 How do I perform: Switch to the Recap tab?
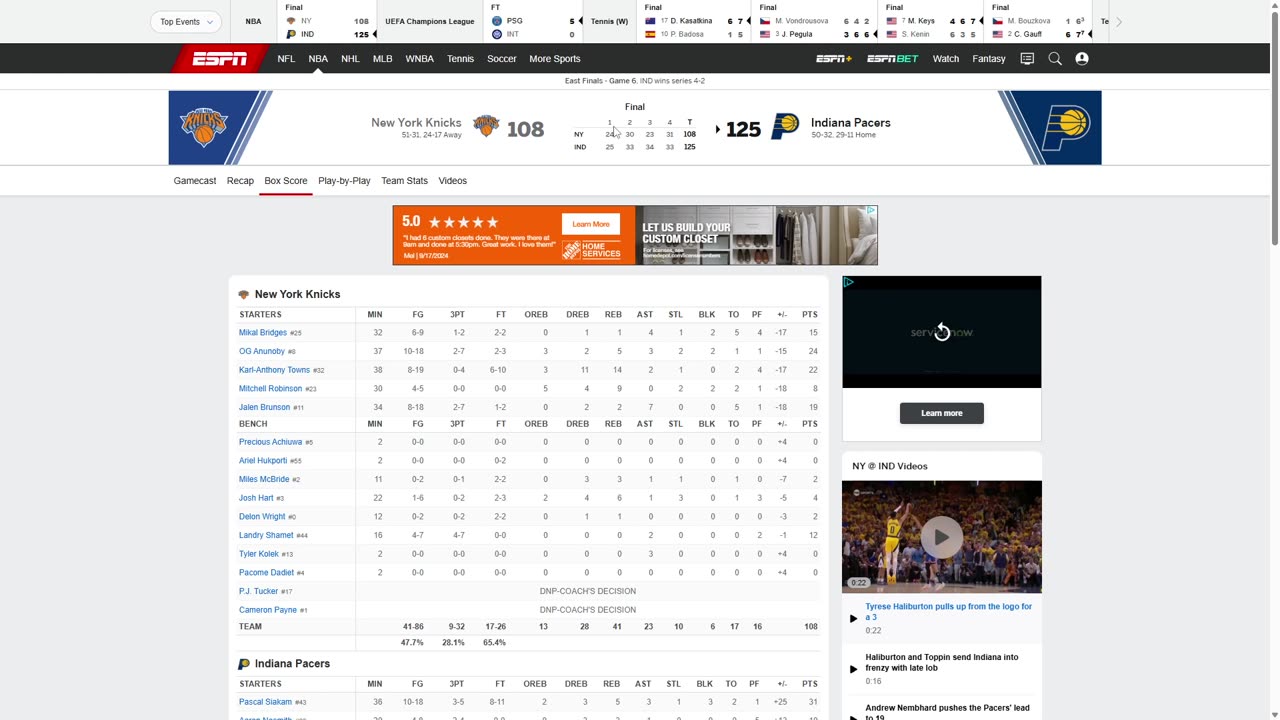coord(240,181)
